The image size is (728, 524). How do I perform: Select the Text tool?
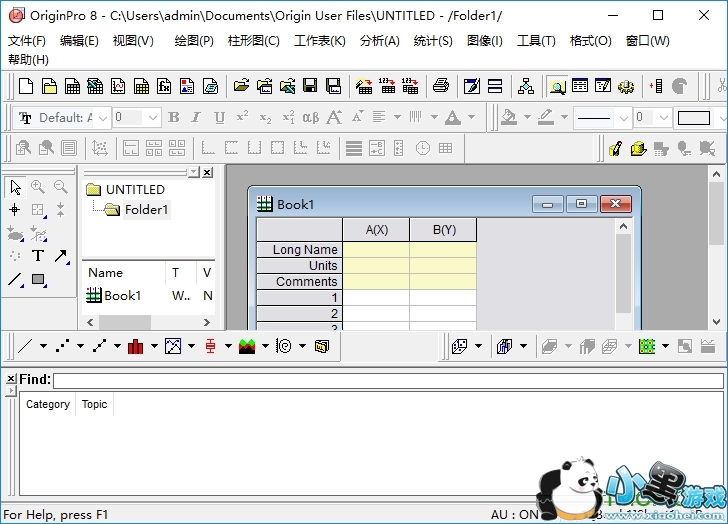38,256
